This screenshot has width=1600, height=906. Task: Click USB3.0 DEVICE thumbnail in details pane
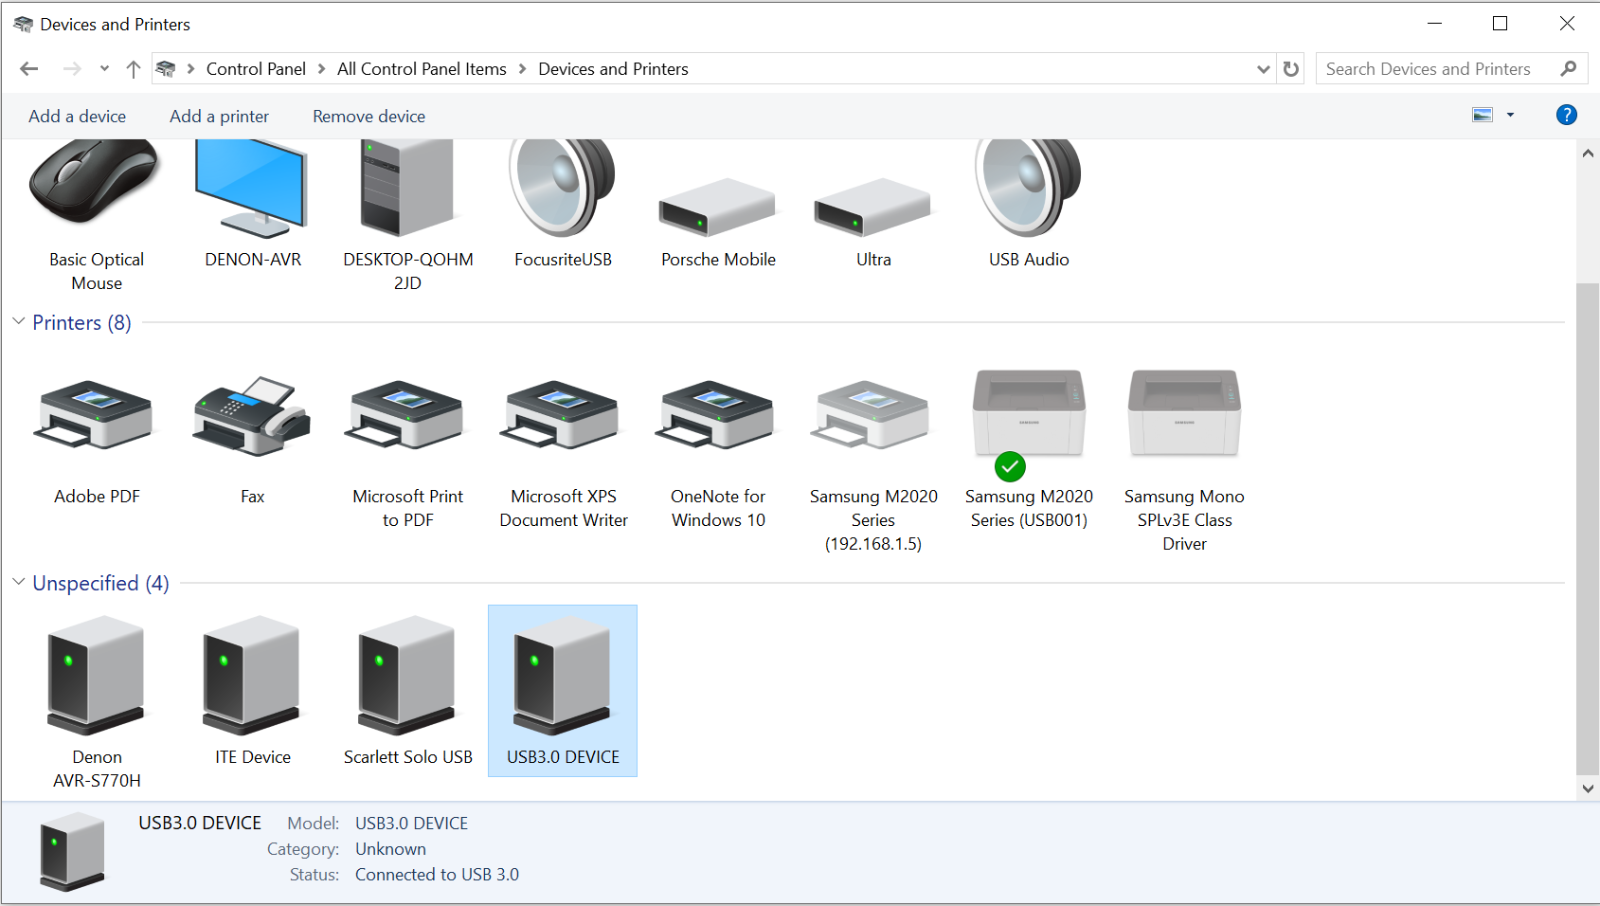72,851
